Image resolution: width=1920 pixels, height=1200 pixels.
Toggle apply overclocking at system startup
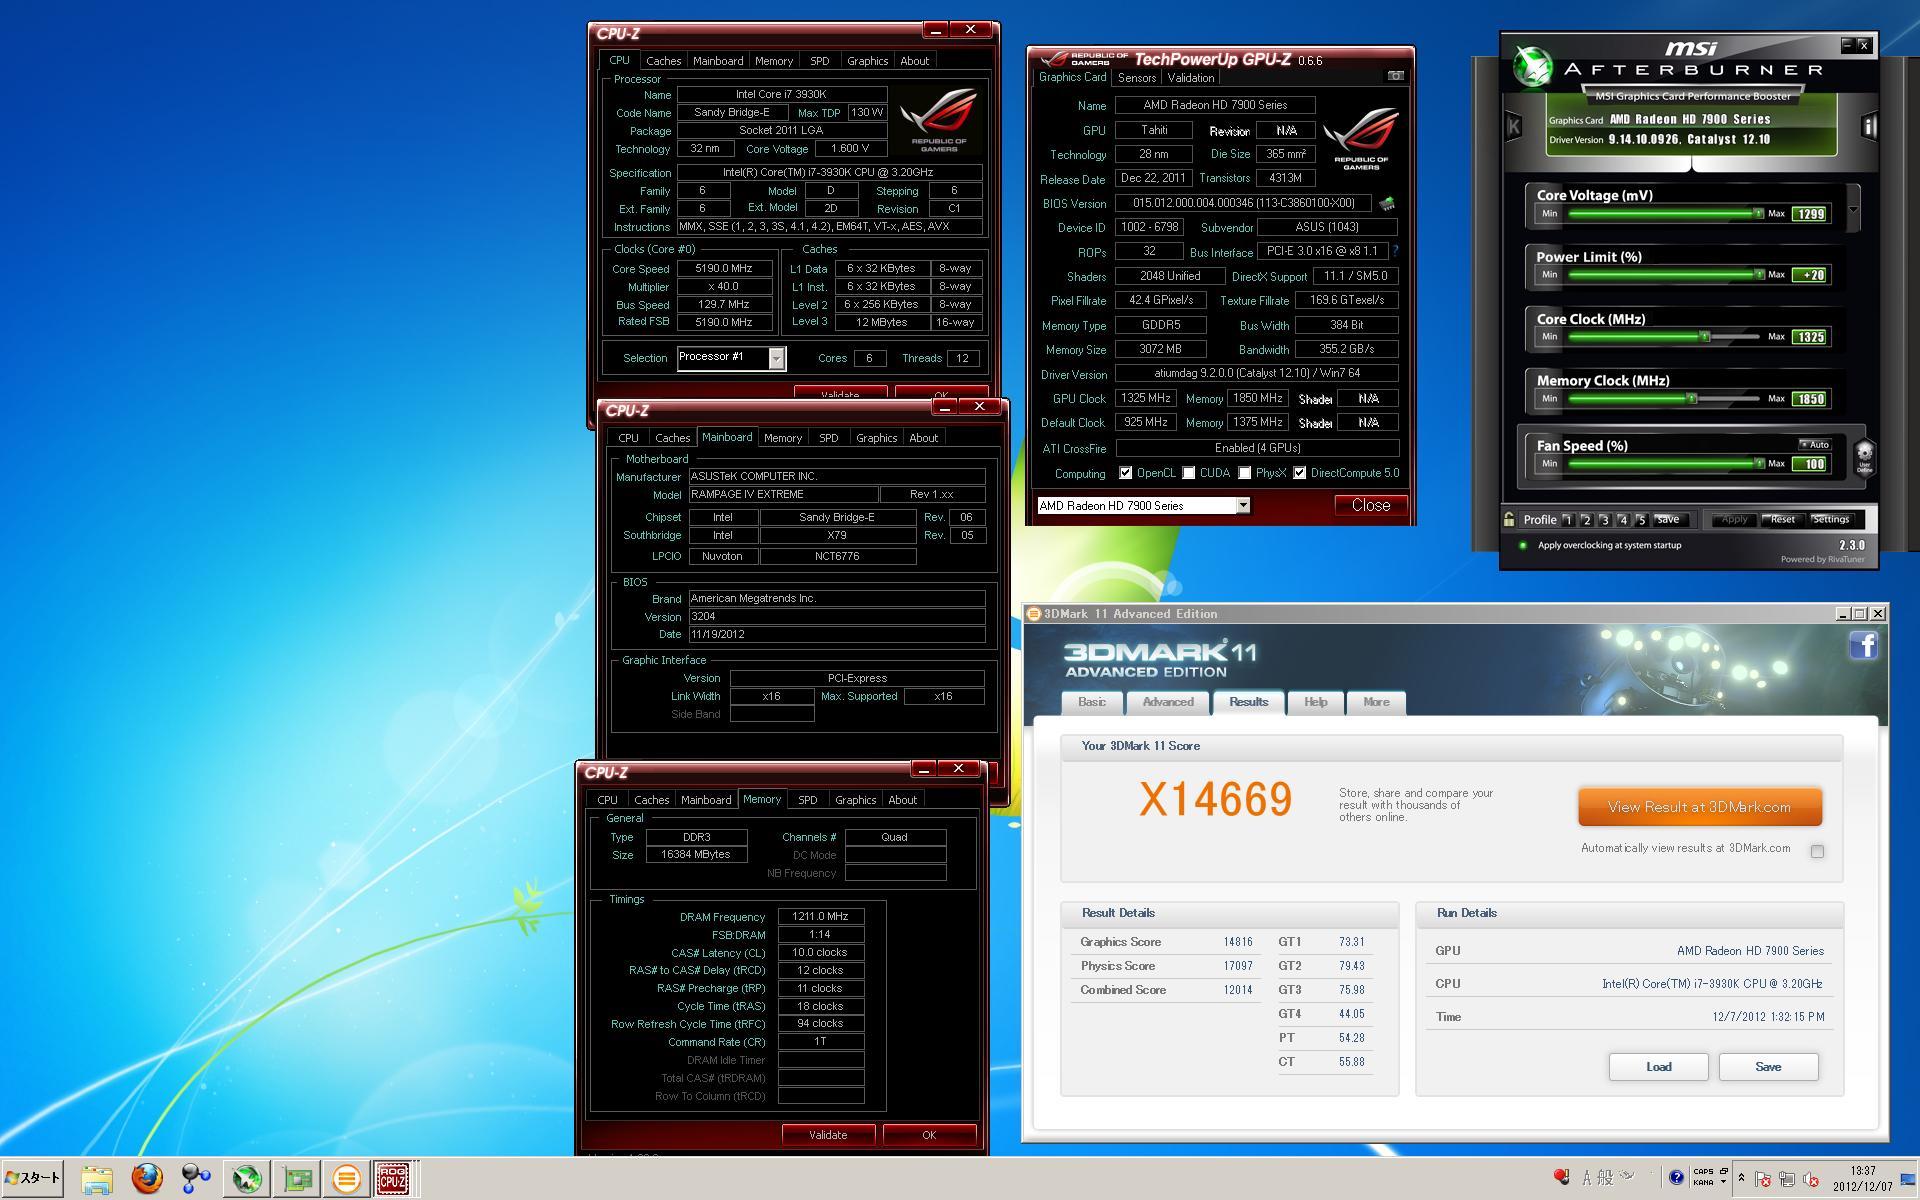click(1523, 545)
